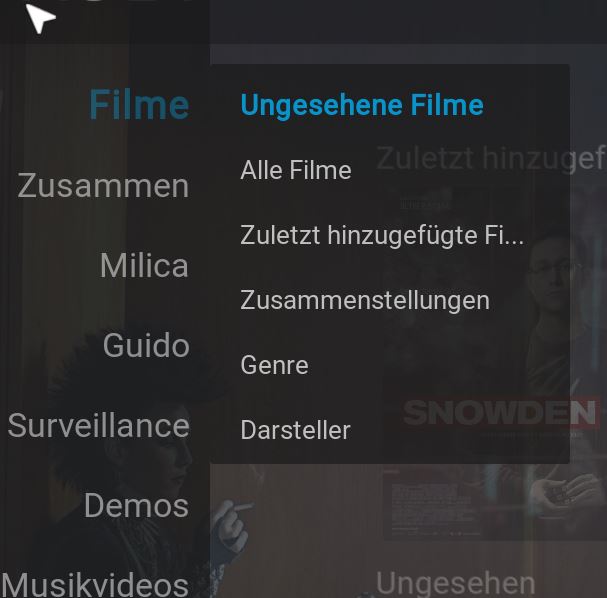Image resolution: width=607 pixels, height=598 pixels.
Task: Select Alle Filme in the submenu
Action: tap(296, 170)
